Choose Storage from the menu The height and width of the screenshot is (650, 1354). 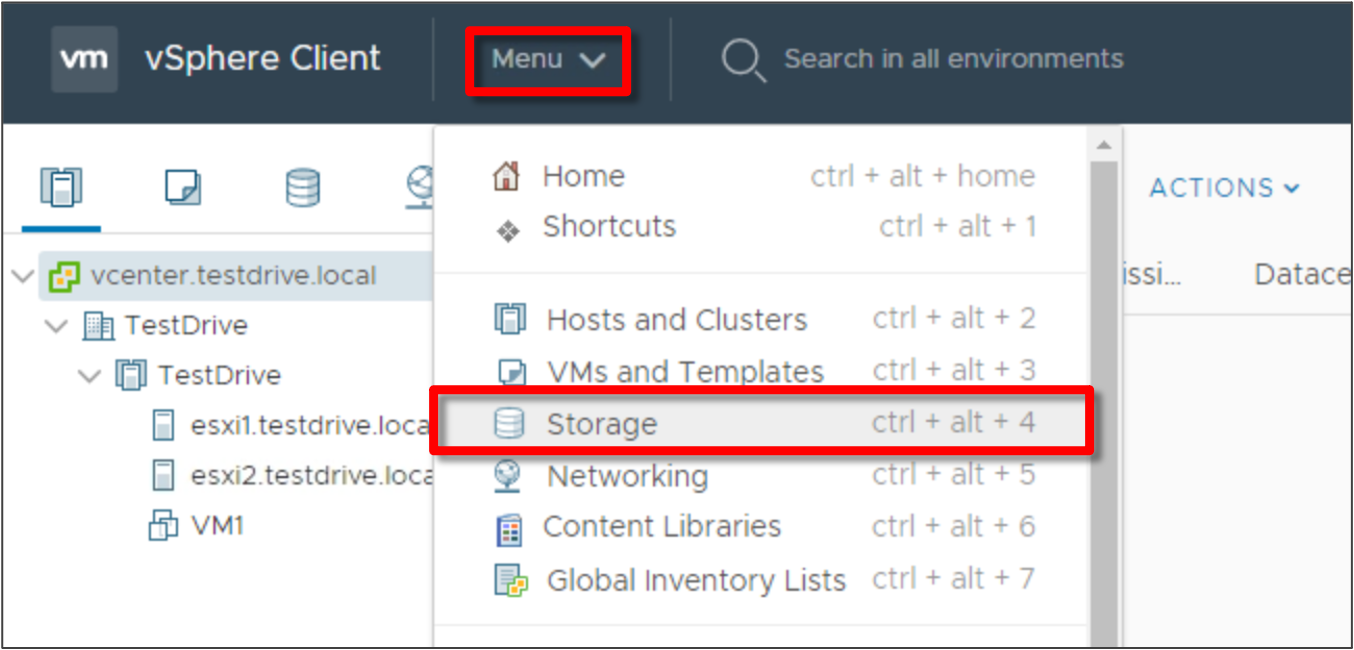tap(762, 423)
